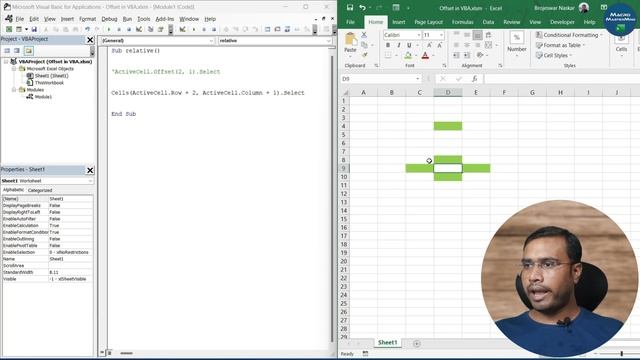Screen dimensions: 640x360
Task: Open Conditional Formatting dropdown
Action: [x=569, y=35]
